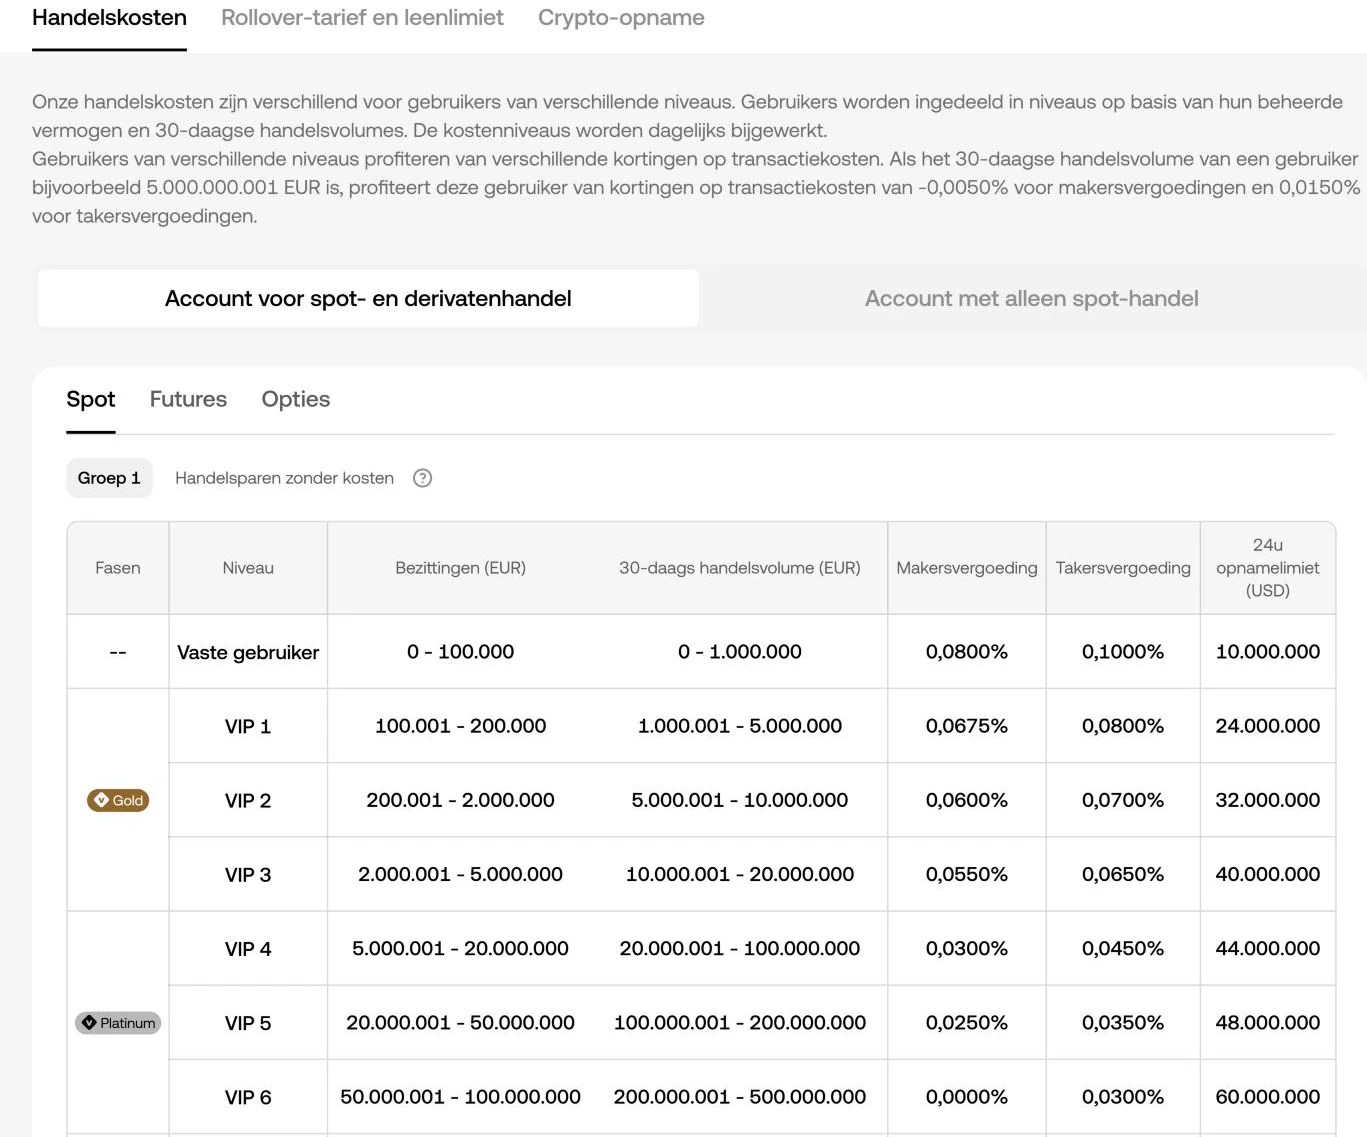Screen dimensions: 1367x1137
Task: Click the 0,0650% taker fee value
Action: tap(1123, 874)
